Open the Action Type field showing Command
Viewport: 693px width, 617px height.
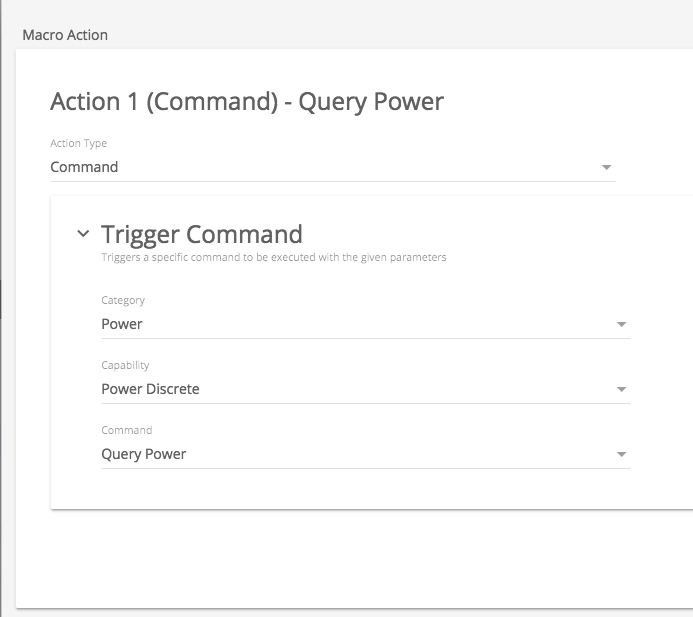(320, 167)
